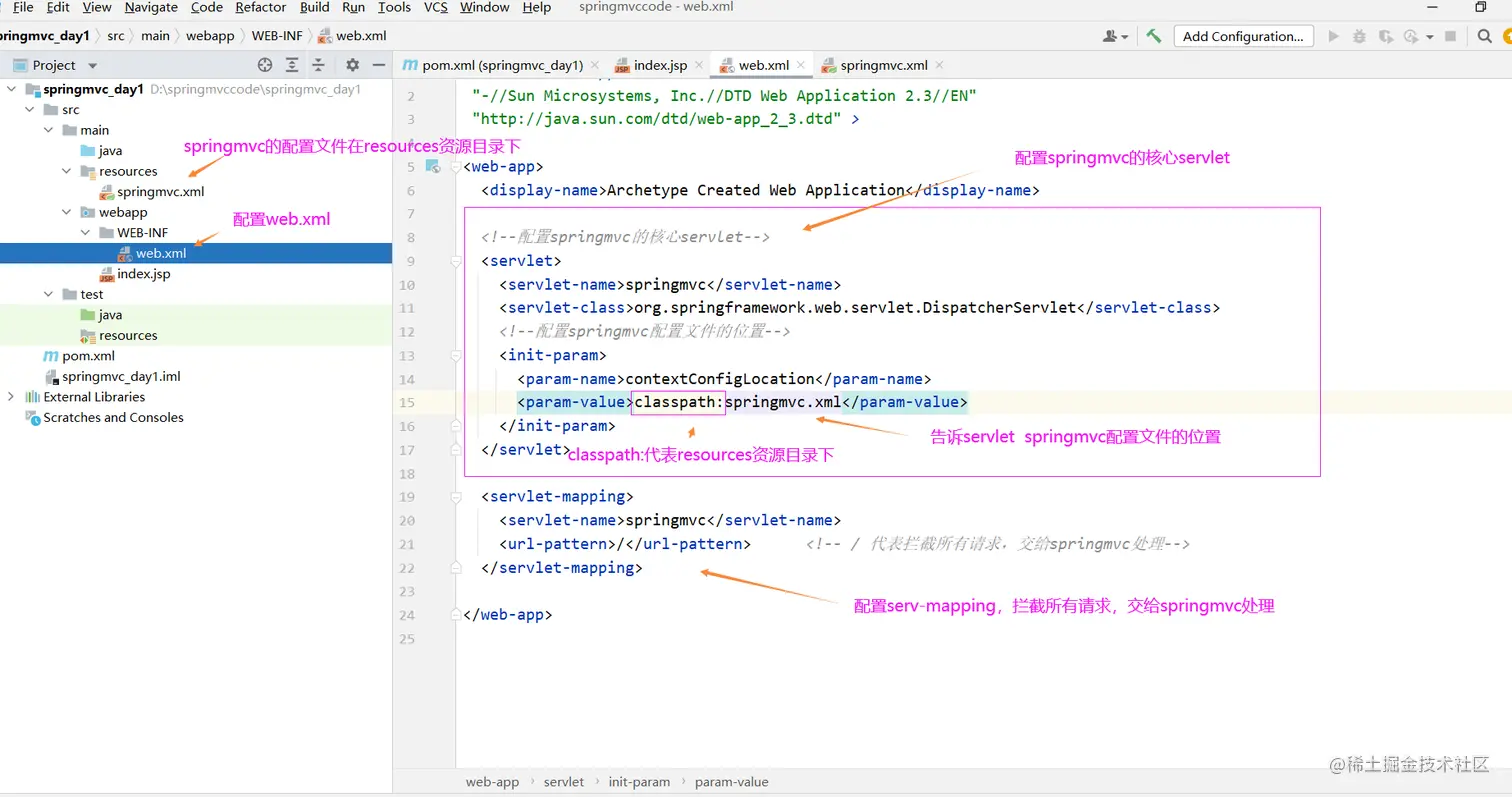This screenshot has width=1512, height=797.
Task: Expand External Libraries node
Action: click(x=11, y=397)
